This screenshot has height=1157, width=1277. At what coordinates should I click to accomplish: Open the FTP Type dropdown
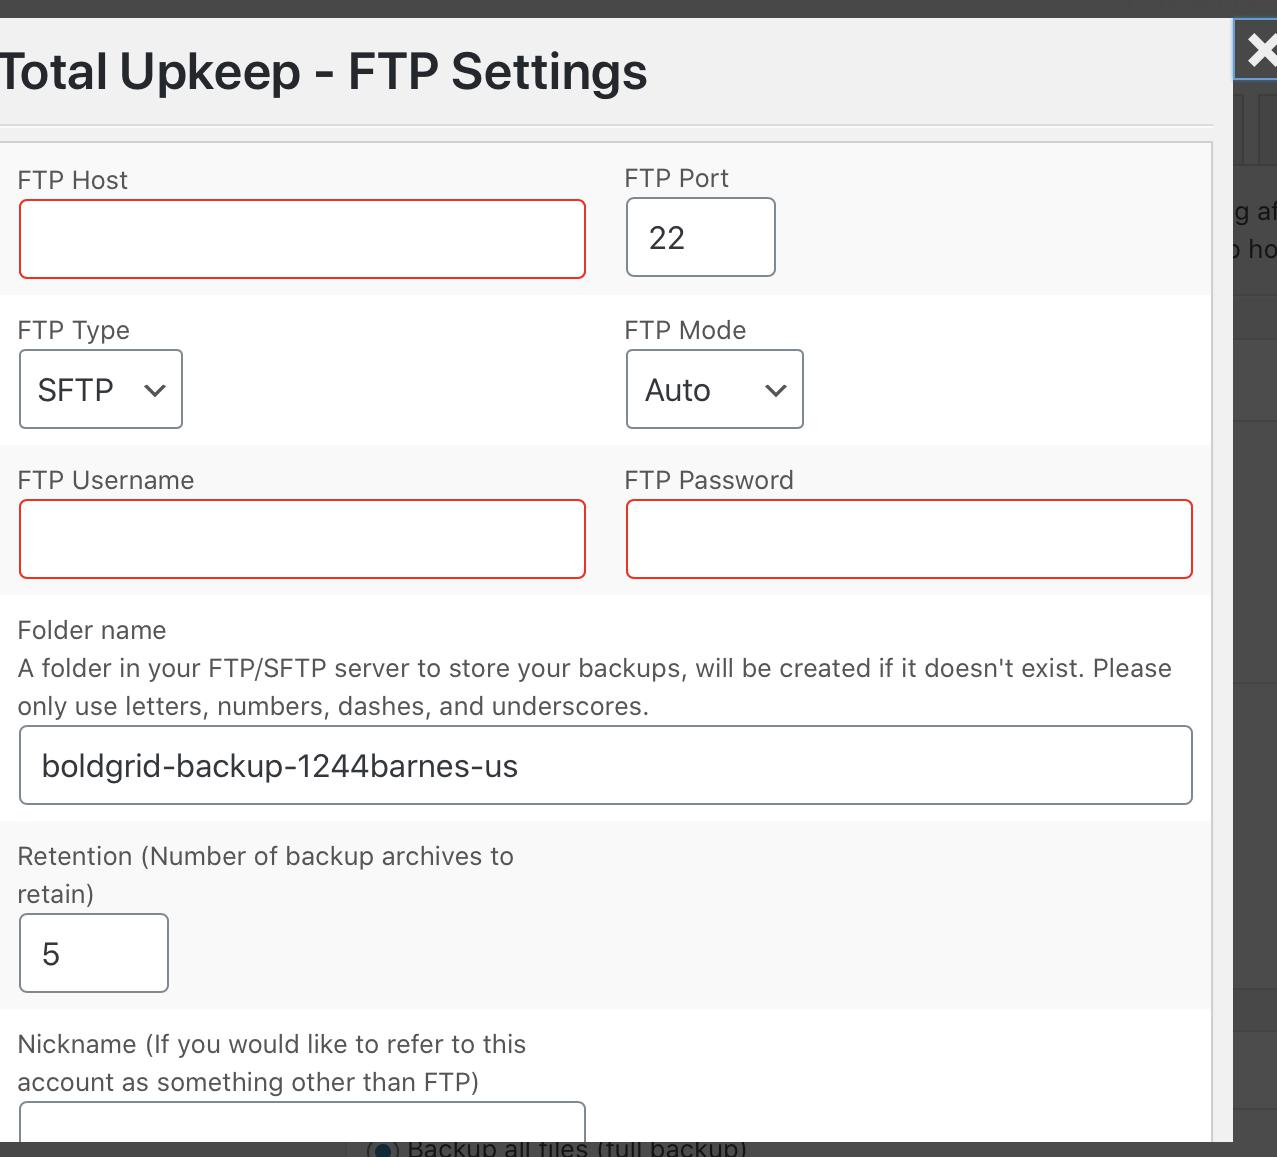click(100, 389)
